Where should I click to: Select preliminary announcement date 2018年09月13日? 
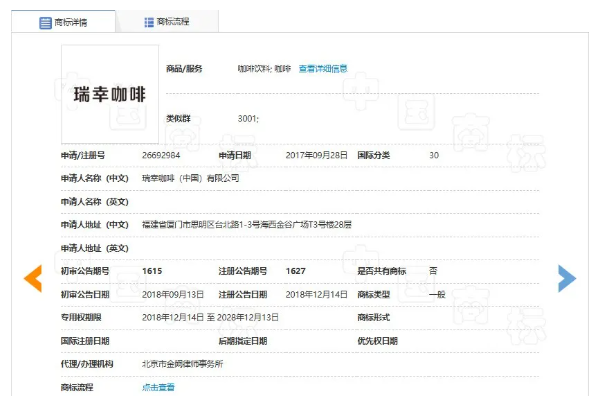click(x=173, y=294)
